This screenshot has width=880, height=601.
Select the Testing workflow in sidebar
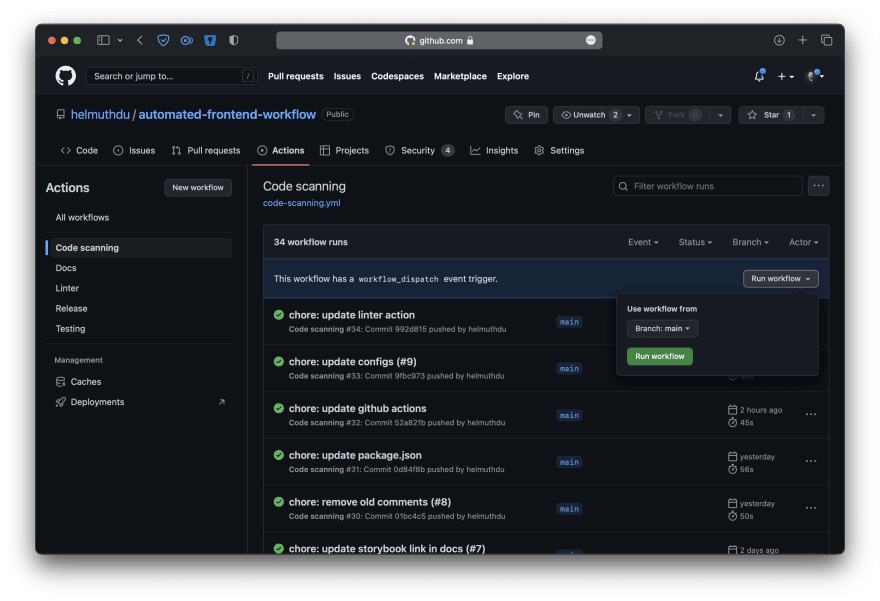point(70,329)
